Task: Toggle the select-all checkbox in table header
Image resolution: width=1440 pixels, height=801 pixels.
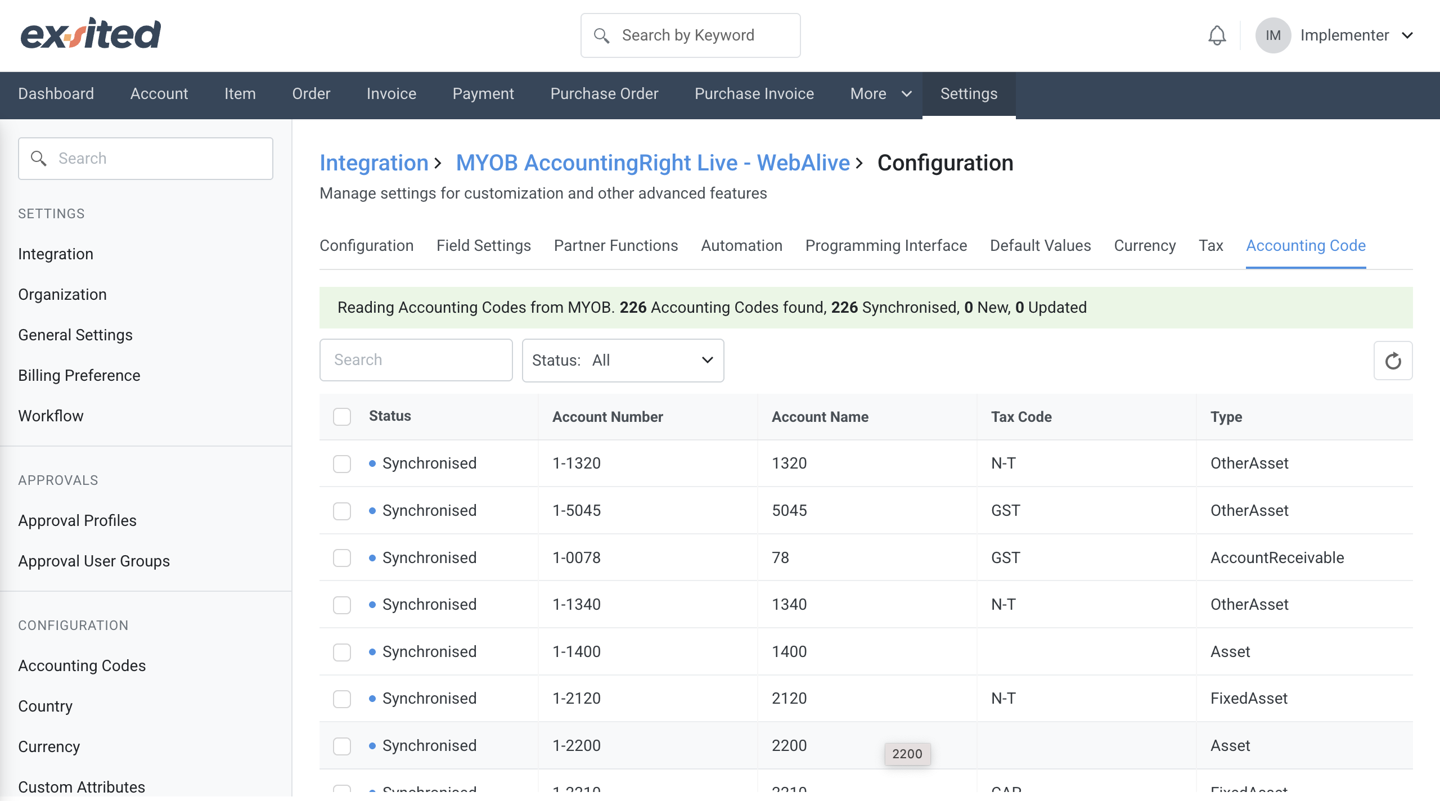Action: tap(342, 417)
